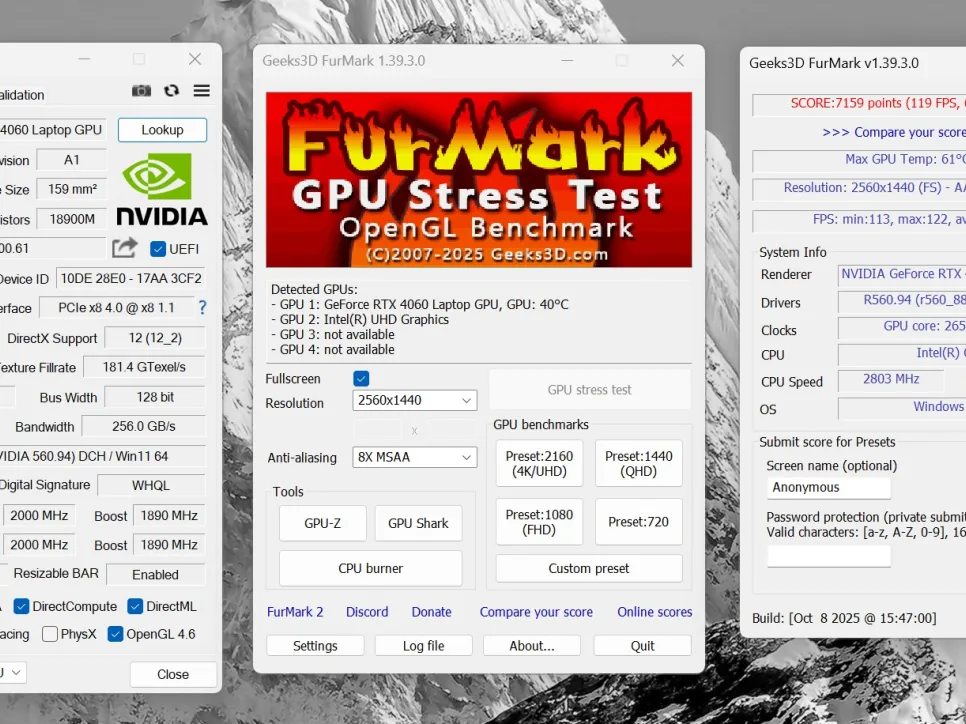This screenshot has height=724, width=966.
Task: Click the NVIDIA logo in GPU-Z
Action: [162, 190]
